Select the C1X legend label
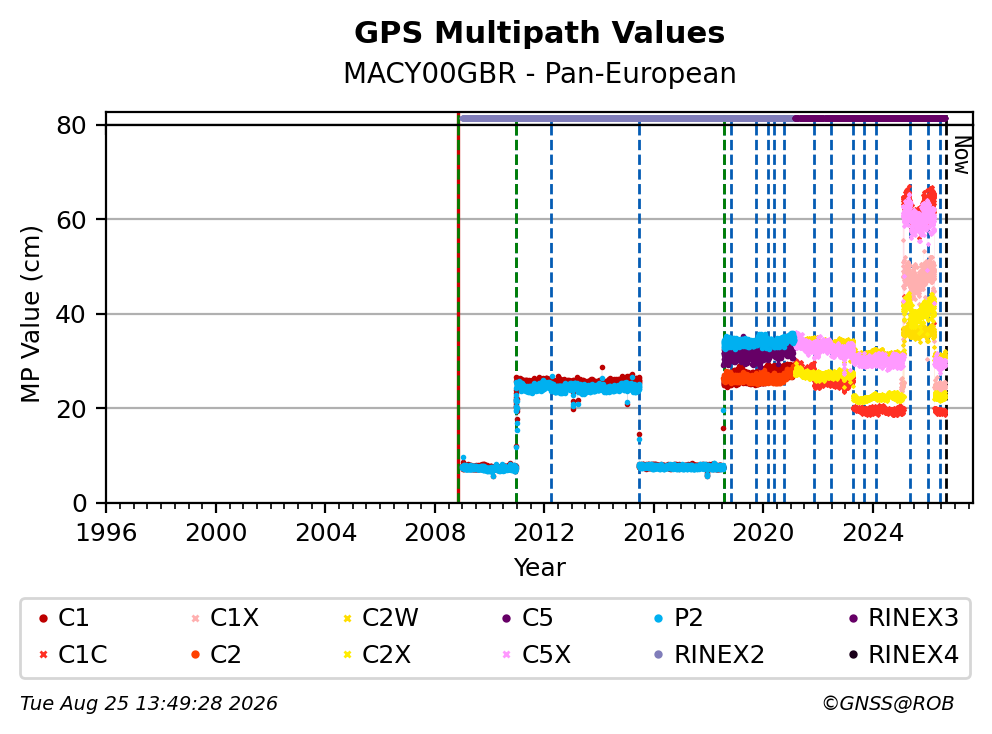 tap(234, 618)
